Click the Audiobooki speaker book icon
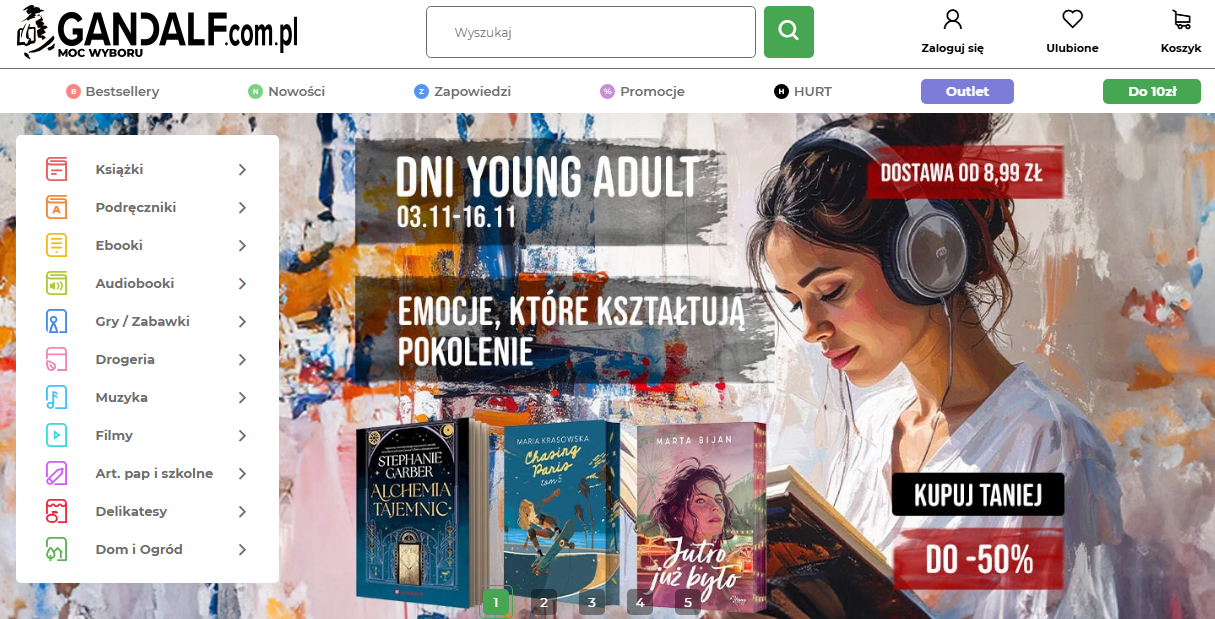 coord(56,283)
